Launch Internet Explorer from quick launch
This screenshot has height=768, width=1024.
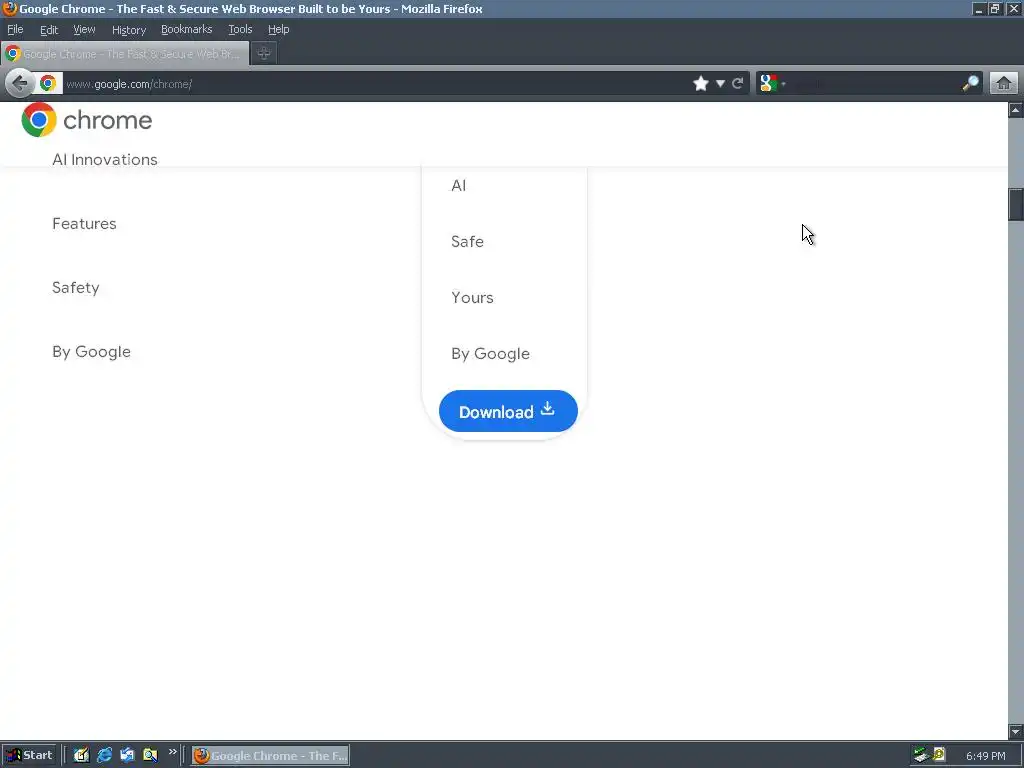click(104, 756)
